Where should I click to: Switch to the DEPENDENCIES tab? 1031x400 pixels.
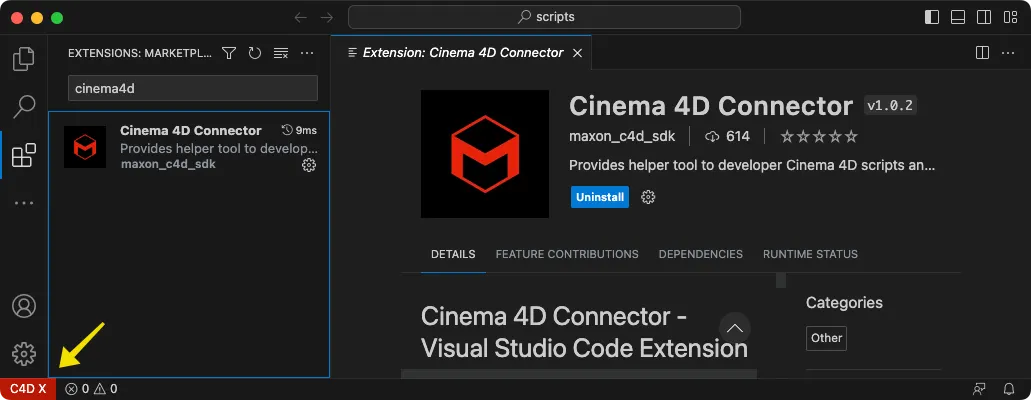pos(700,254)
